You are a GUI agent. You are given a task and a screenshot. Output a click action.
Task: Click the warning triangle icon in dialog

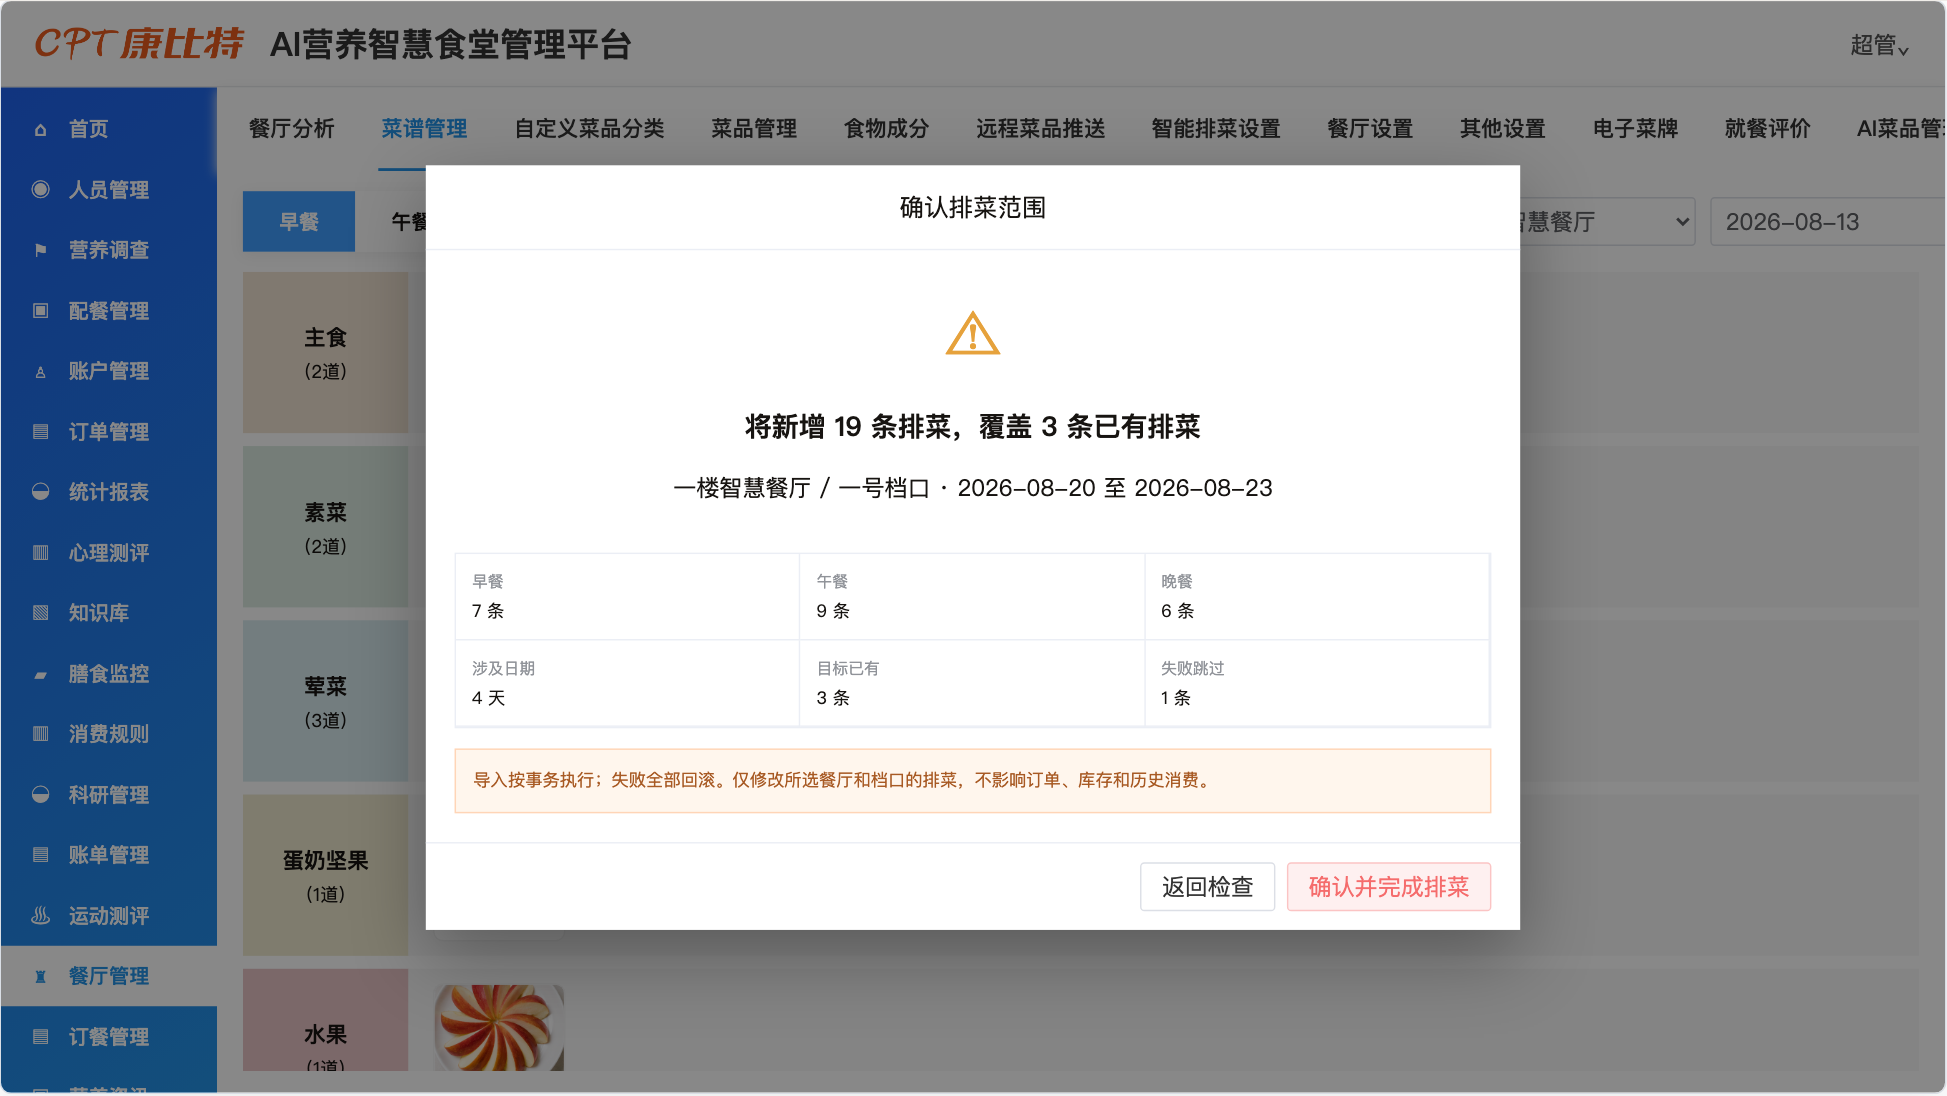[x=972, y=334]
